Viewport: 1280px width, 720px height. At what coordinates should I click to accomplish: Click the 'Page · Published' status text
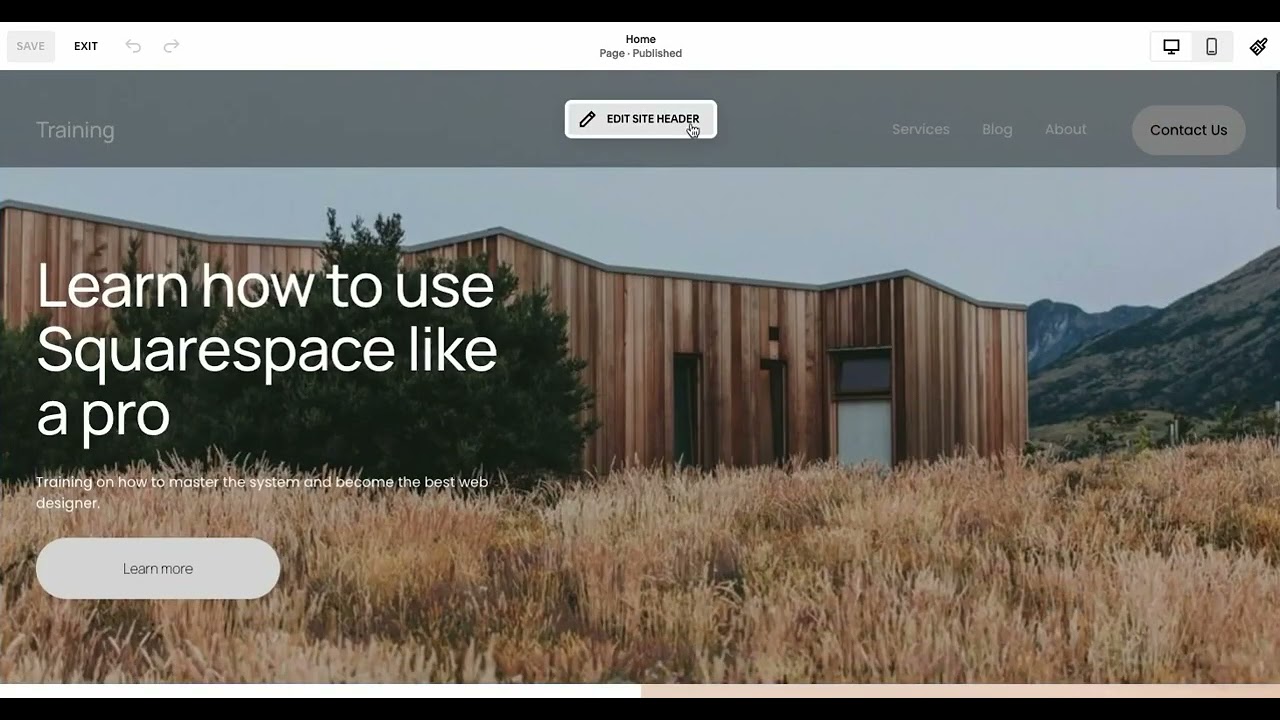point(640,54)
